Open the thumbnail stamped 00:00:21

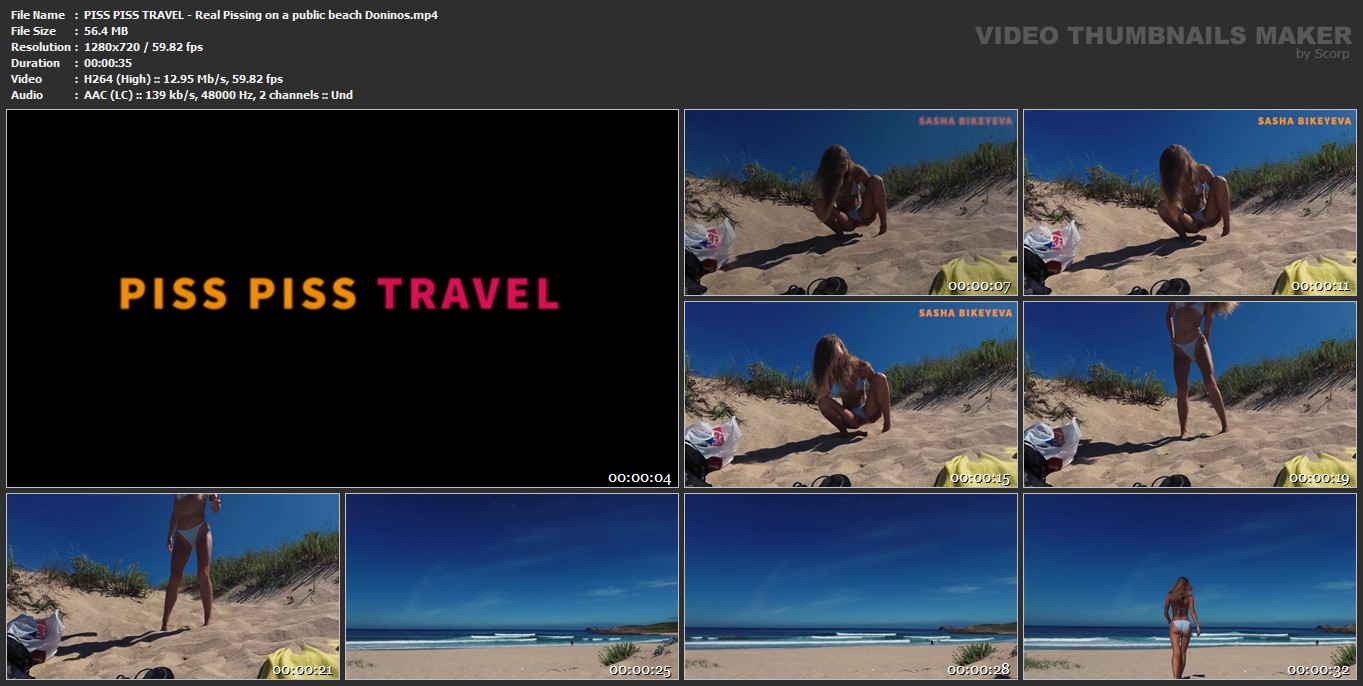(x=173, y=586)
